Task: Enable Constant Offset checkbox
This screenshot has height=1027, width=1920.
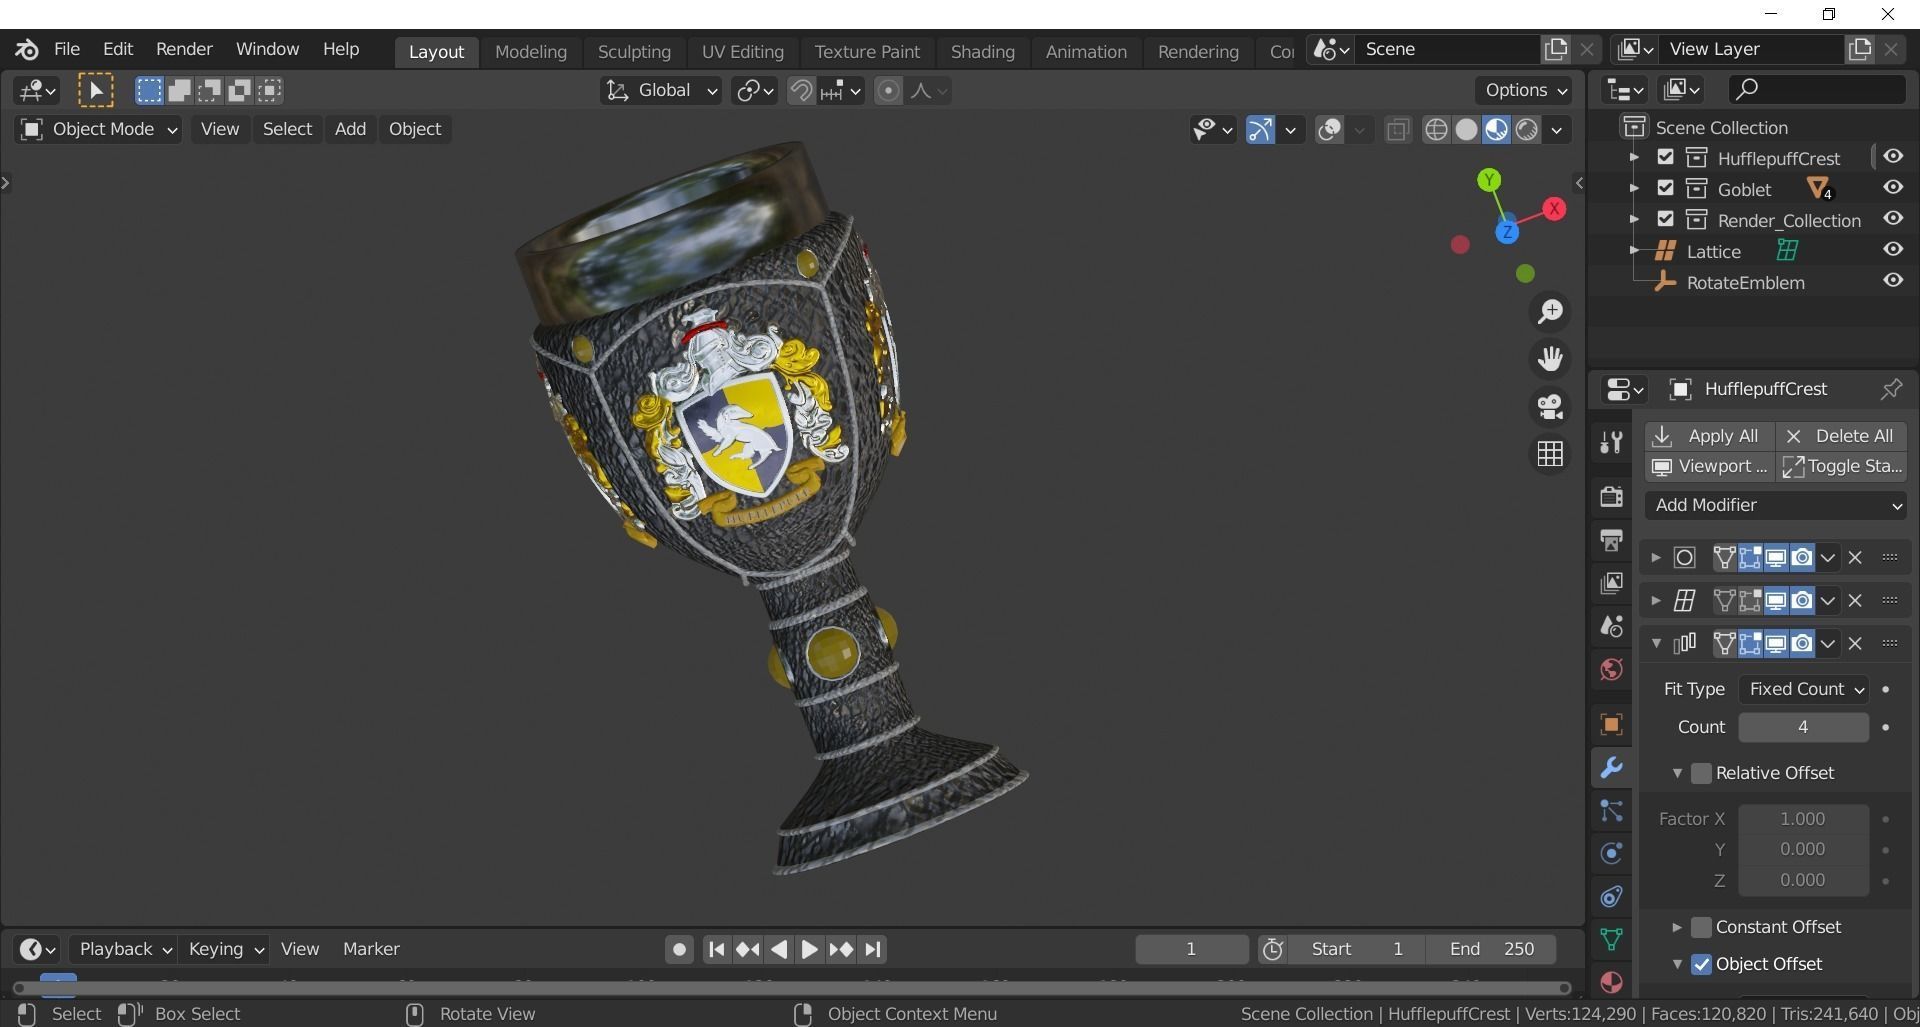Action: [x=1701, y=928]
